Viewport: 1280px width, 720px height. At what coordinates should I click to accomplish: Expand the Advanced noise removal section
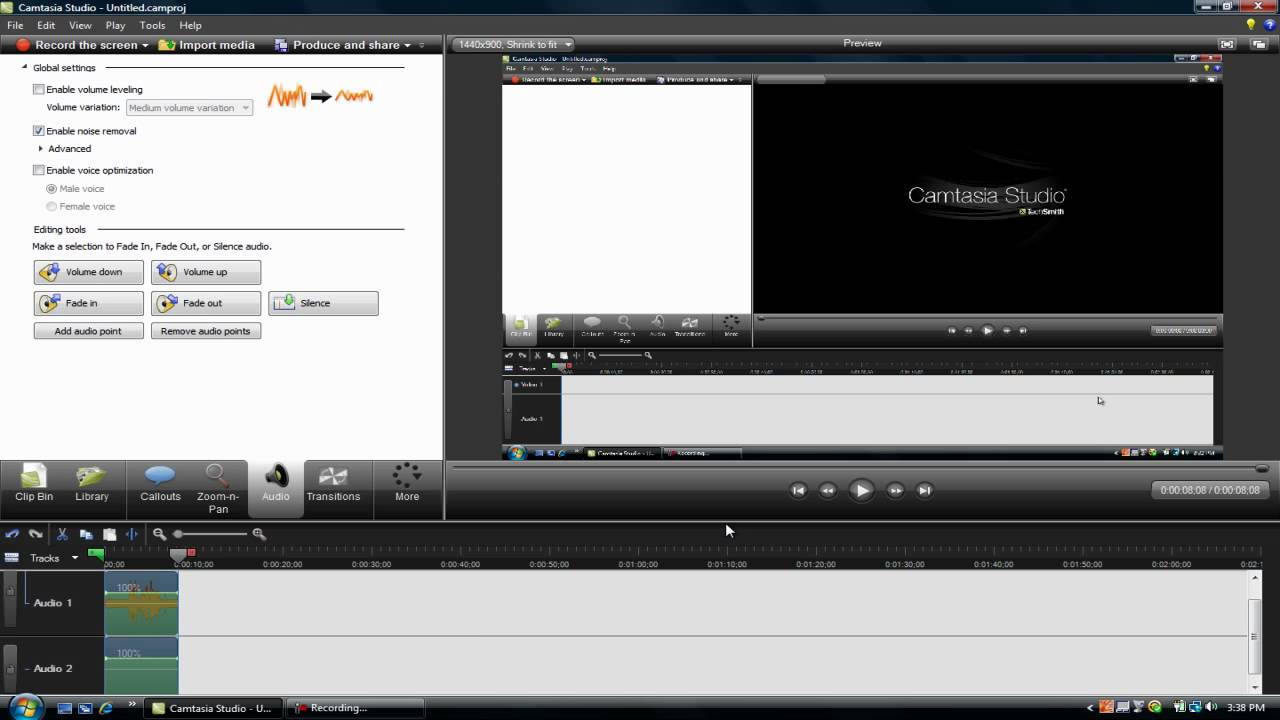coord(41,148)
